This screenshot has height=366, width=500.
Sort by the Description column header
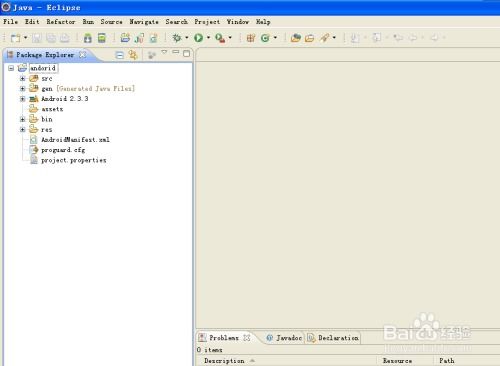tap(224, 361)
